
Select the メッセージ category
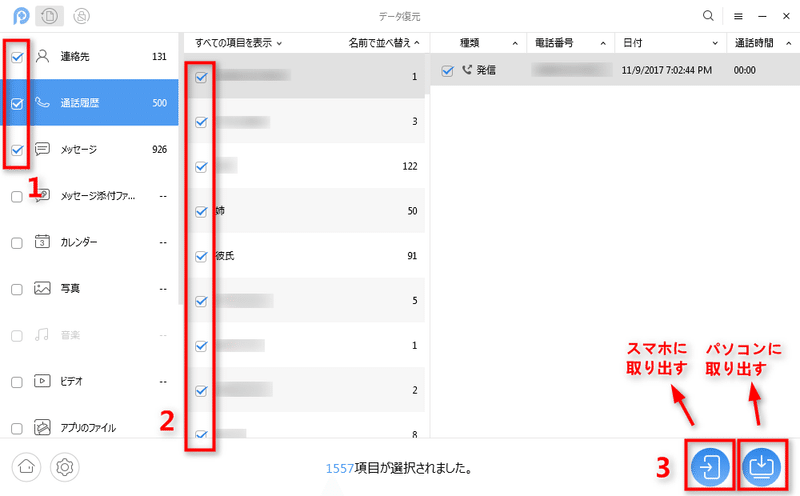click(89, 149)
